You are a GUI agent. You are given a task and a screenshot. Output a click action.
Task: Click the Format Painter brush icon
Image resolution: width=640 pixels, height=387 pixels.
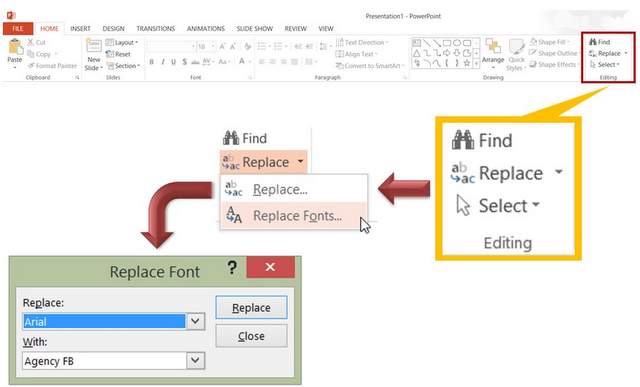point(31,66)
